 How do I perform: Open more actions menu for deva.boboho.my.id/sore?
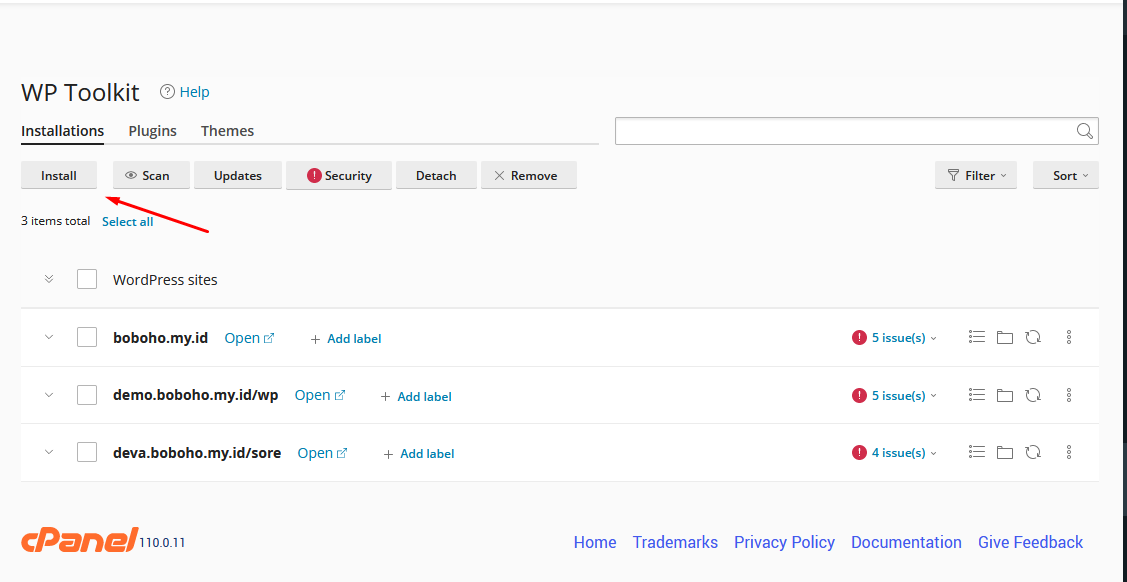pos(1069,452)
